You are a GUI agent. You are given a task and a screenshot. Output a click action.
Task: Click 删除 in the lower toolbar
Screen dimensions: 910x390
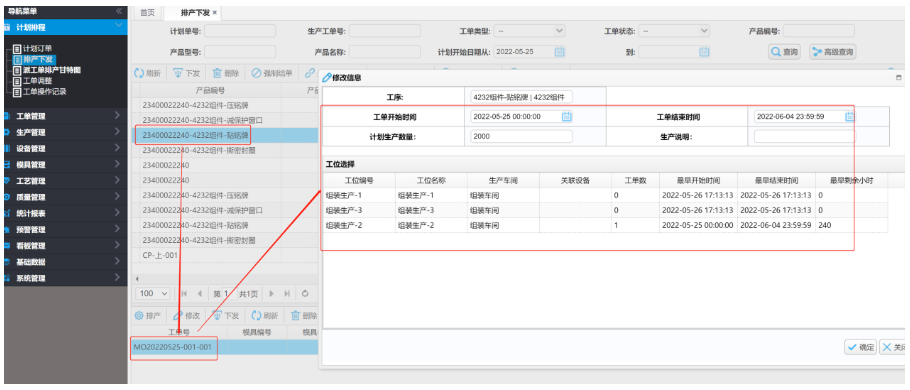pyautogui.click(x=304, y=316)
